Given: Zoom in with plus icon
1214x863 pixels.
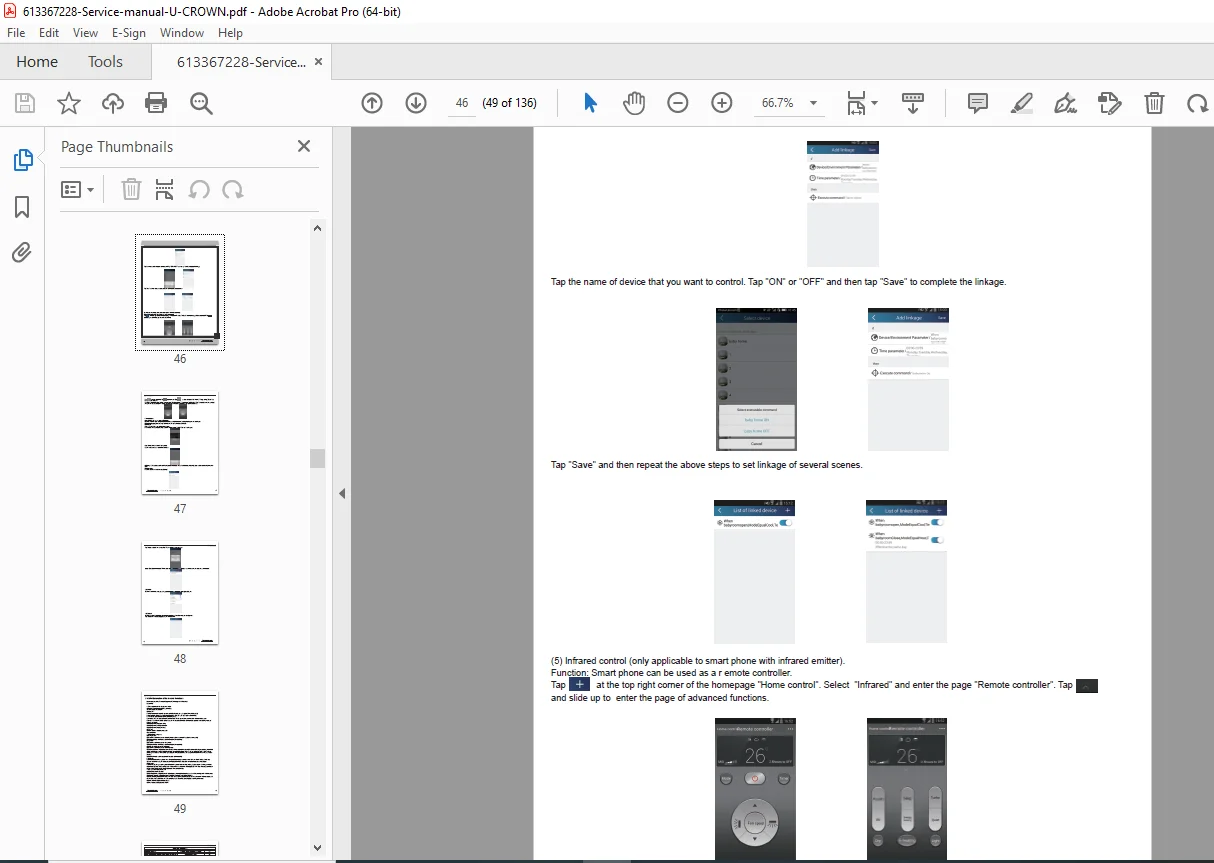Looking at the screenshot, I should pos(722,103).
